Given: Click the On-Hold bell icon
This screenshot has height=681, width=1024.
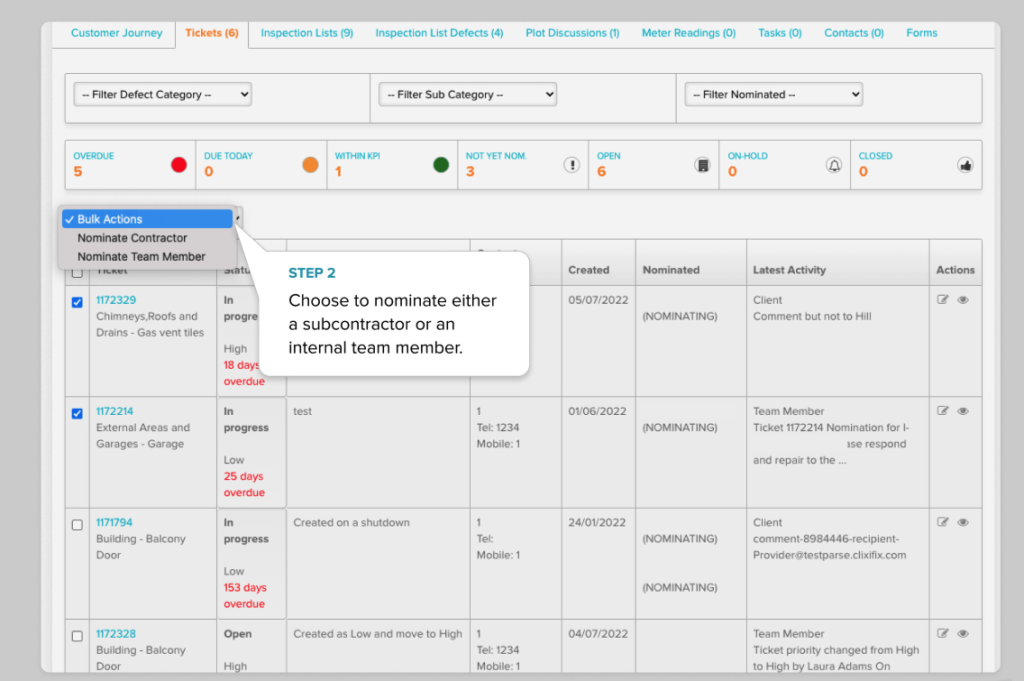Looking at the screenshot, I should 834,165.
